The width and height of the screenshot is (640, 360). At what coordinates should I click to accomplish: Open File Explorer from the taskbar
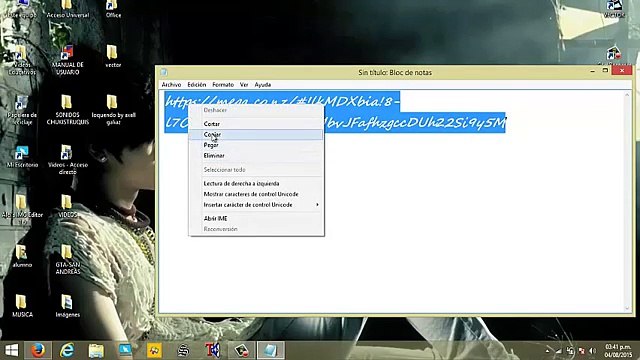[96, 350]
